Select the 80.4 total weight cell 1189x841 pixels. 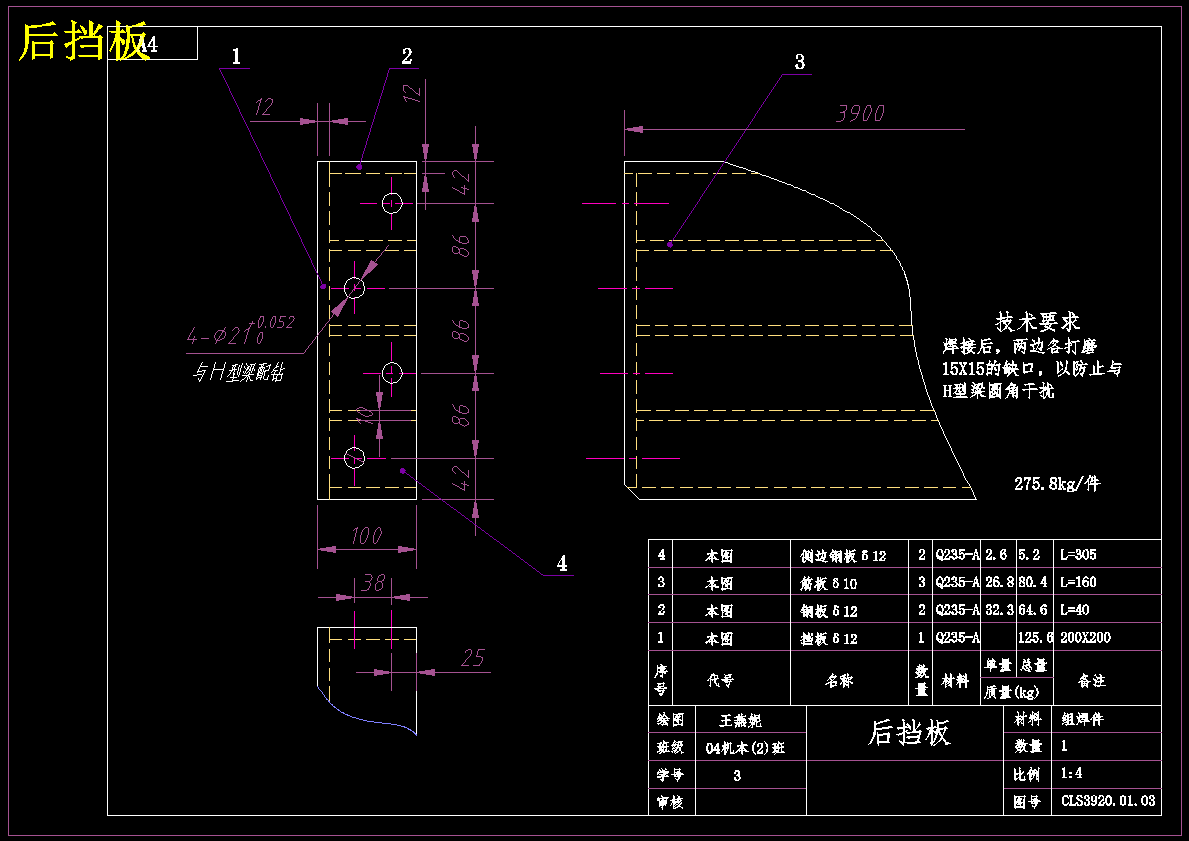point(1033,582)
